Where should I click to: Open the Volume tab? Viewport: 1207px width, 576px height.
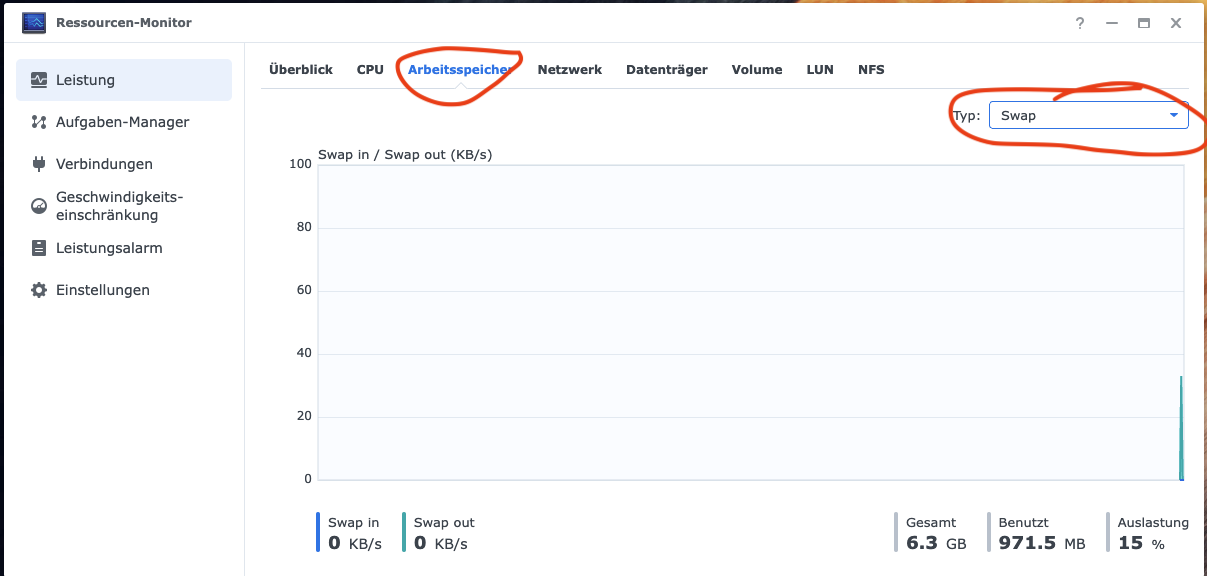757,70
